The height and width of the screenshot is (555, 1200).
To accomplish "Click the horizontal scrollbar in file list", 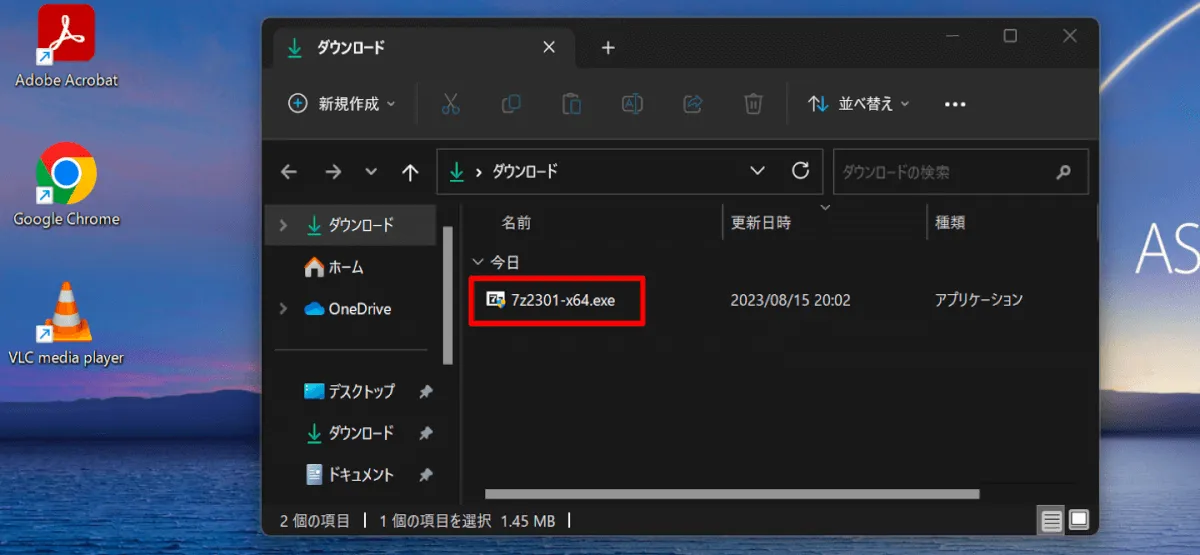I will [732, 494].
